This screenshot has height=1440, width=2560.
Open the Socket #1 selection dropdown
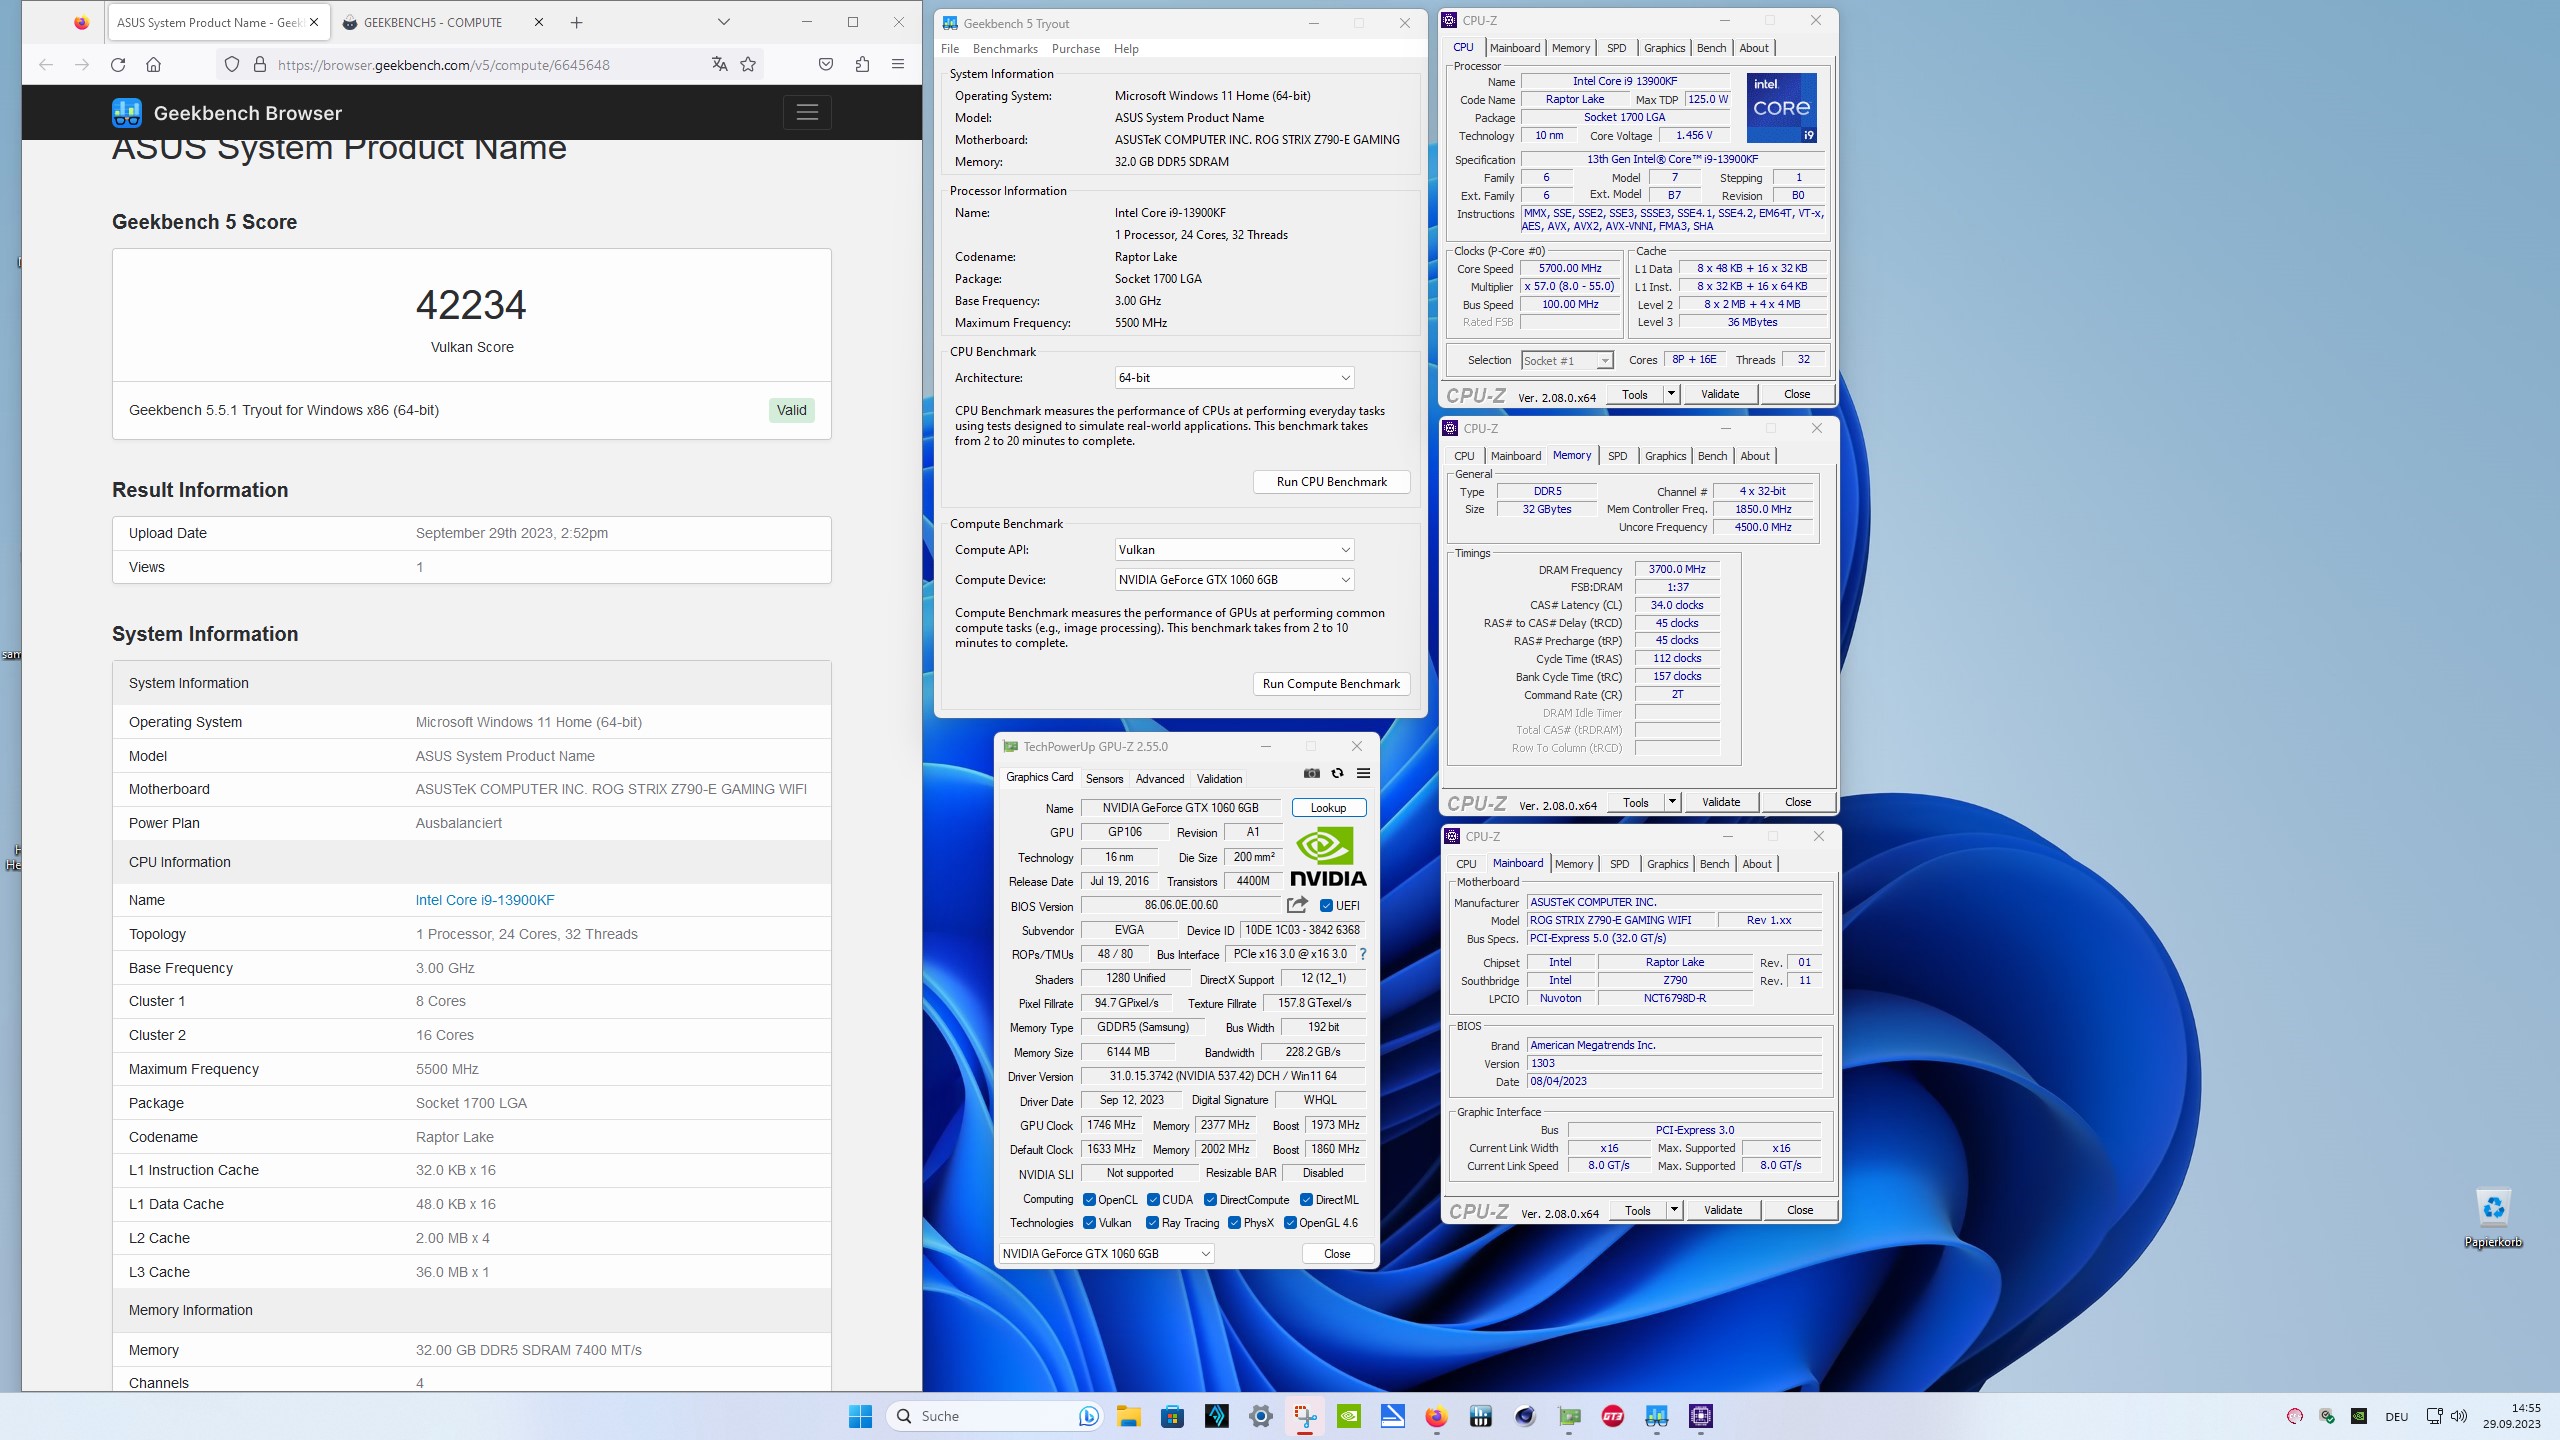coord(1567,361)
